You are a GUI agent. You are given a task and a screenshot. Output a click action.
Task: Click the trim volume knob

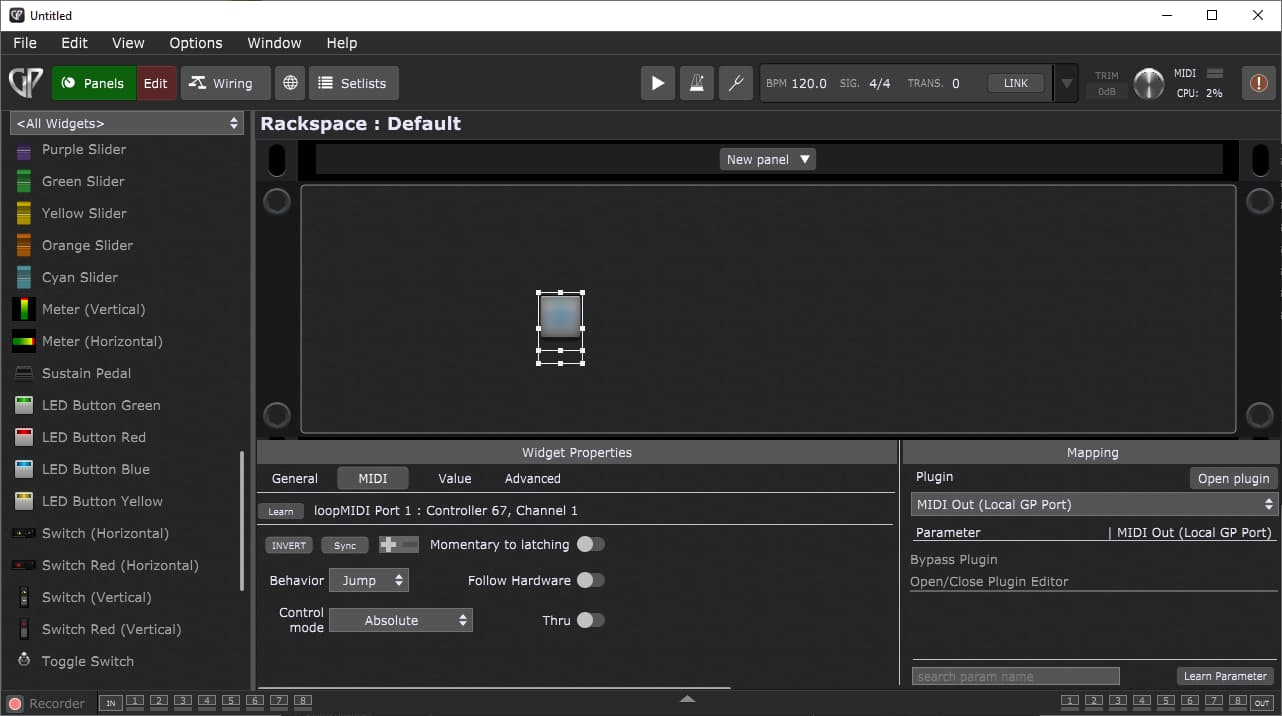[1148, 84]
